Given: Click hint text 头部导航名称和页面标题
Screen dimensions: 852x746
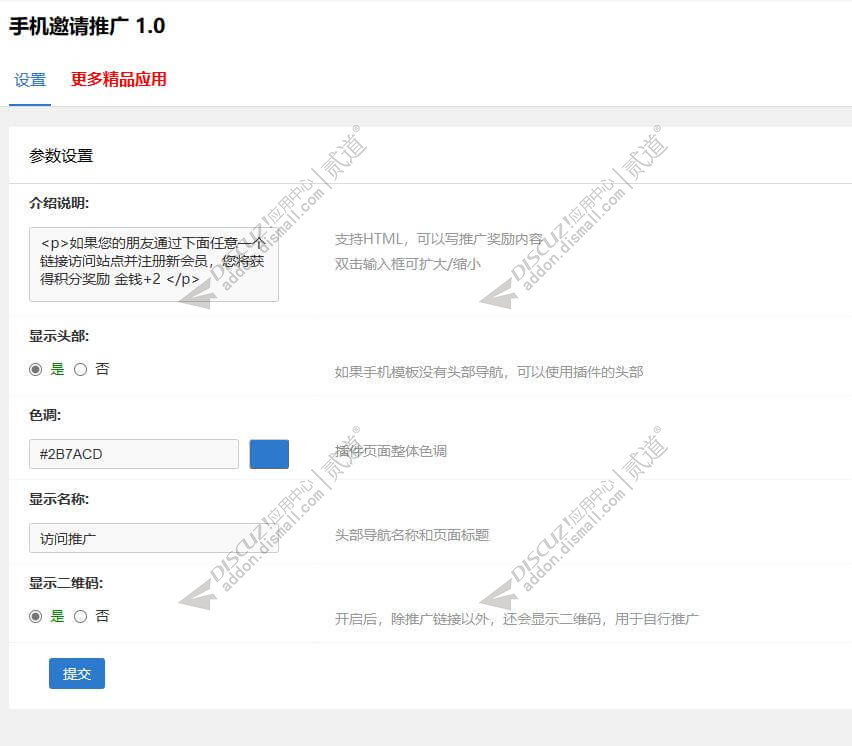Looking at the screenshot, I should coord(412,535).
